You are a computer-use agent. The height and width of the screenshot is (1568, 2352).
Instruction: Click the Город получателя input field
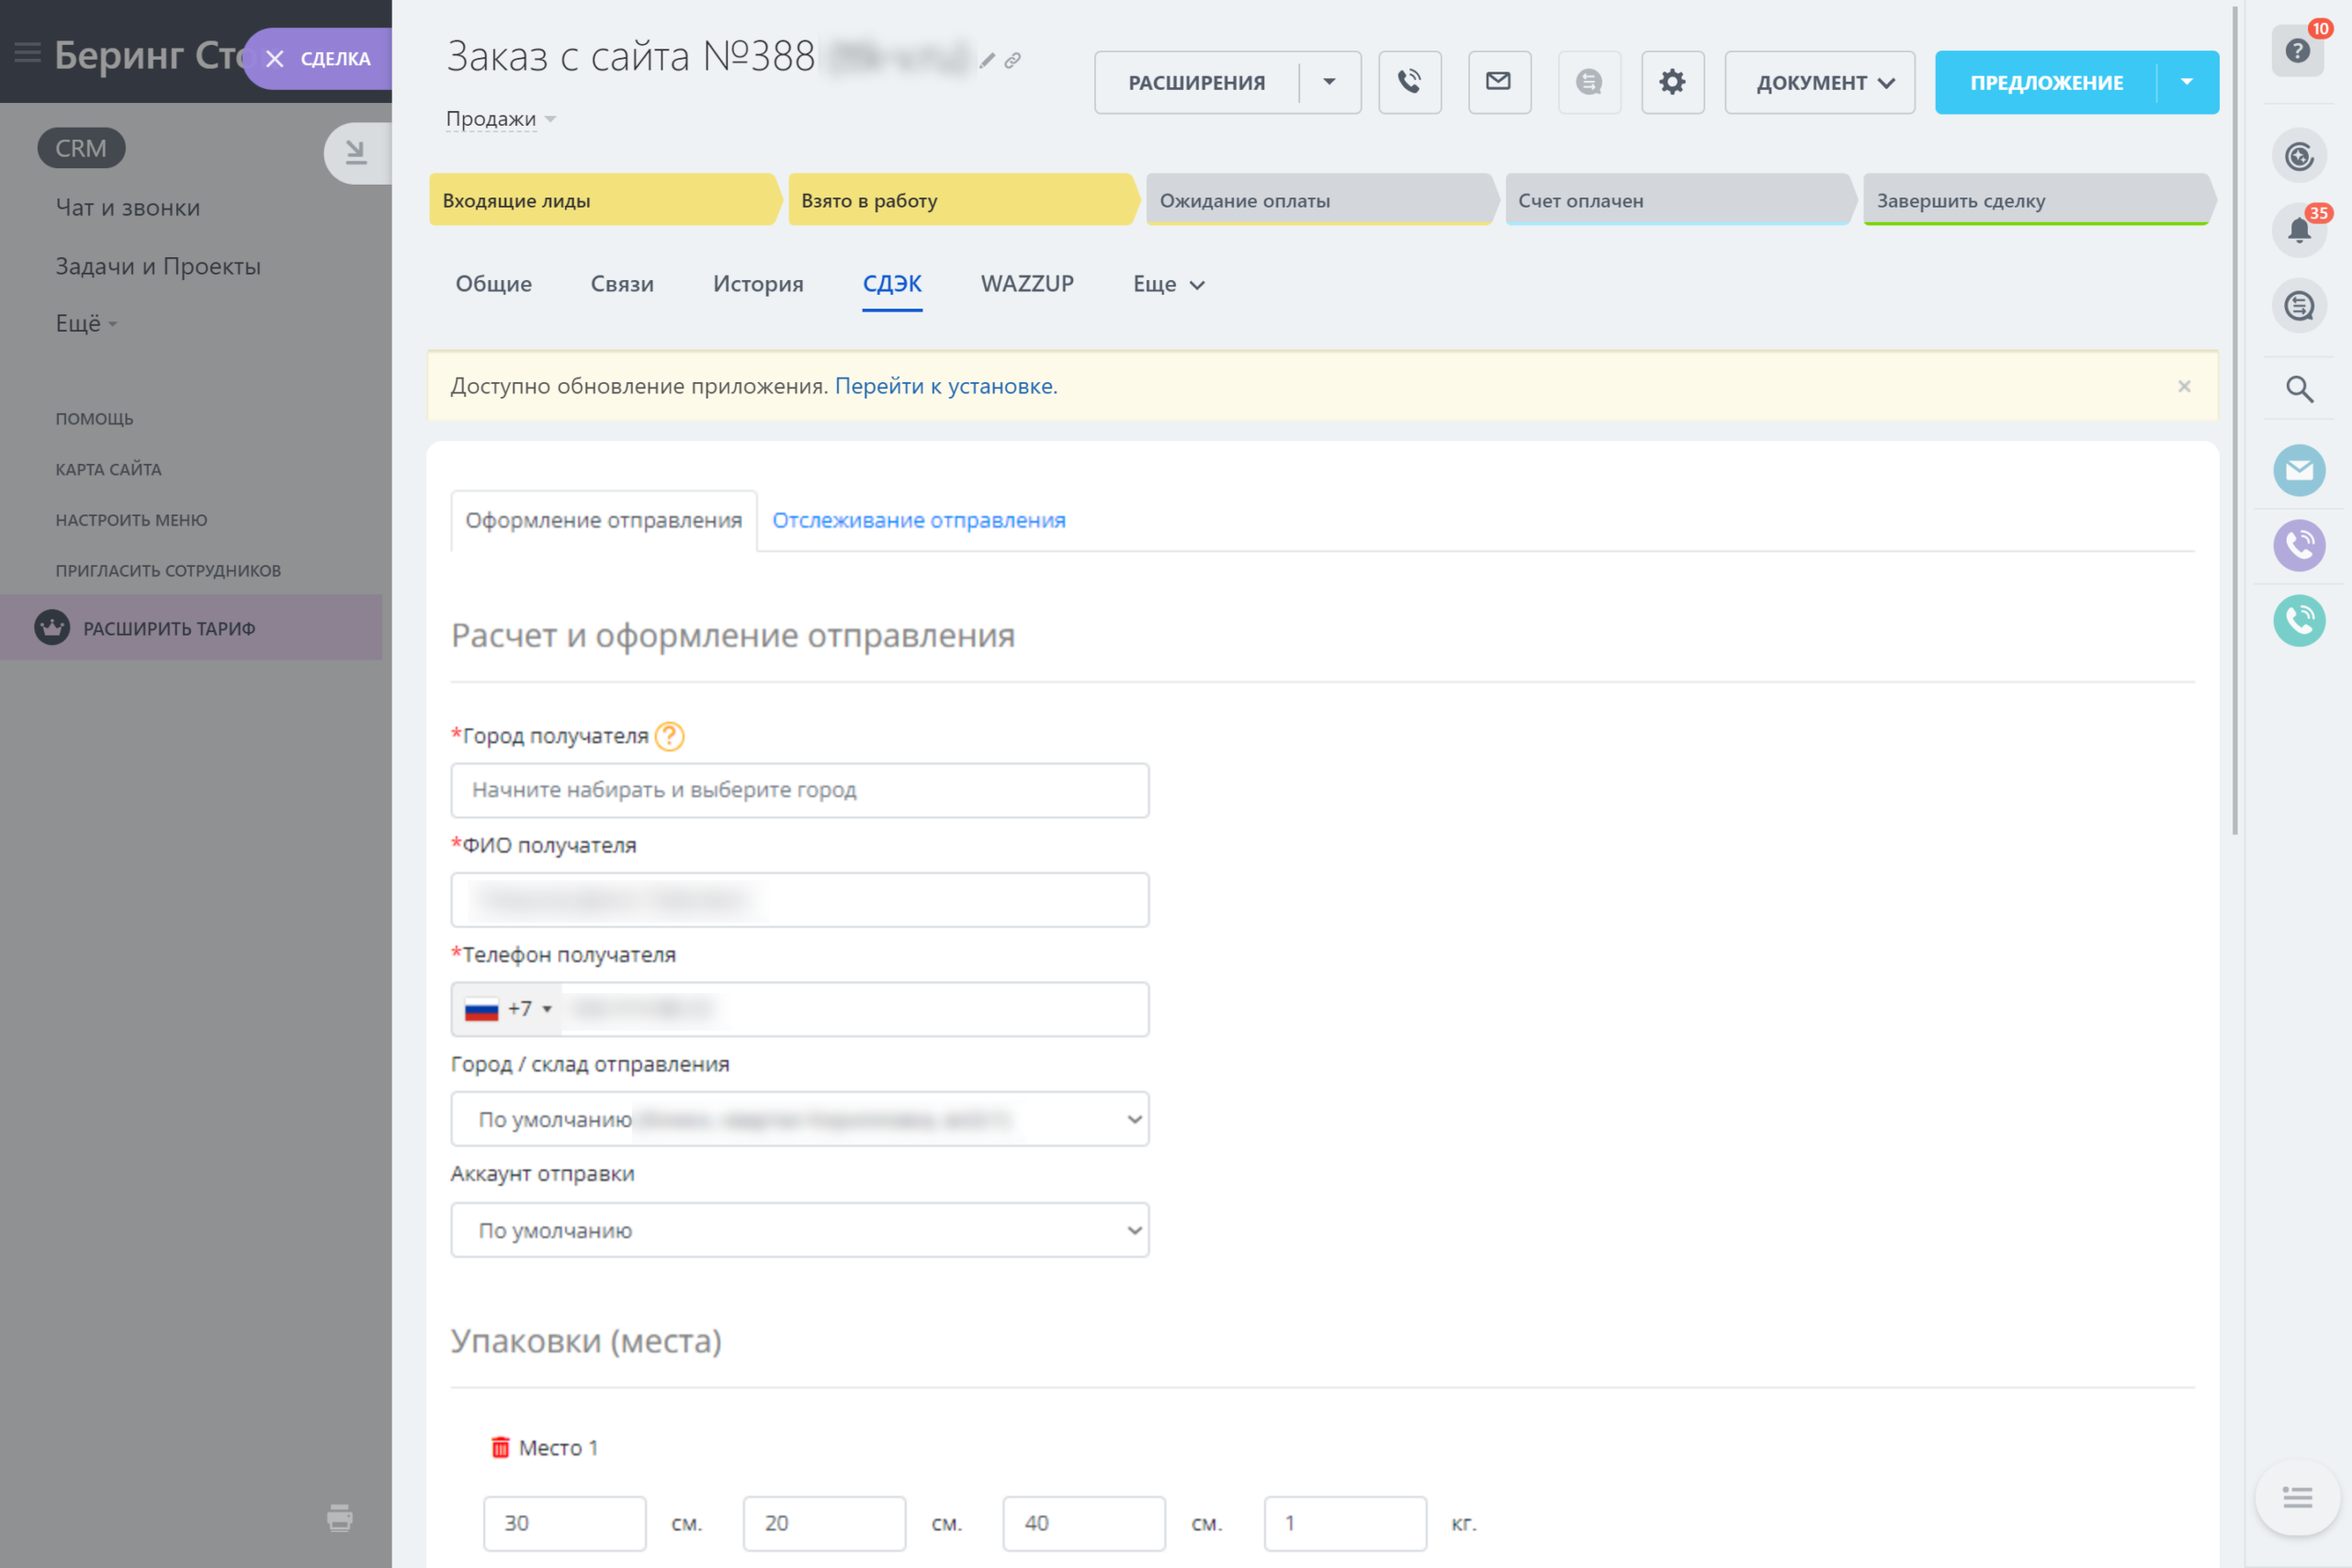pos(800,790)
